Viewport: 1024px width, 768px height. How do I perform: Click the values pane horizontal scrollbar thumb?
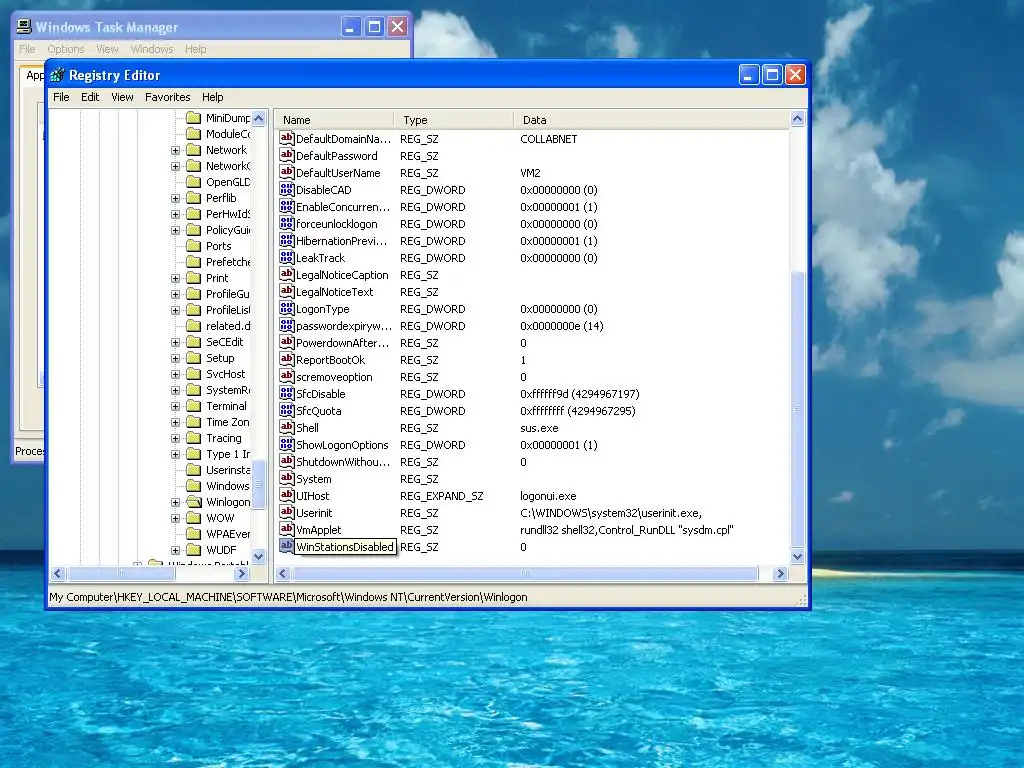tap(525, 573)
